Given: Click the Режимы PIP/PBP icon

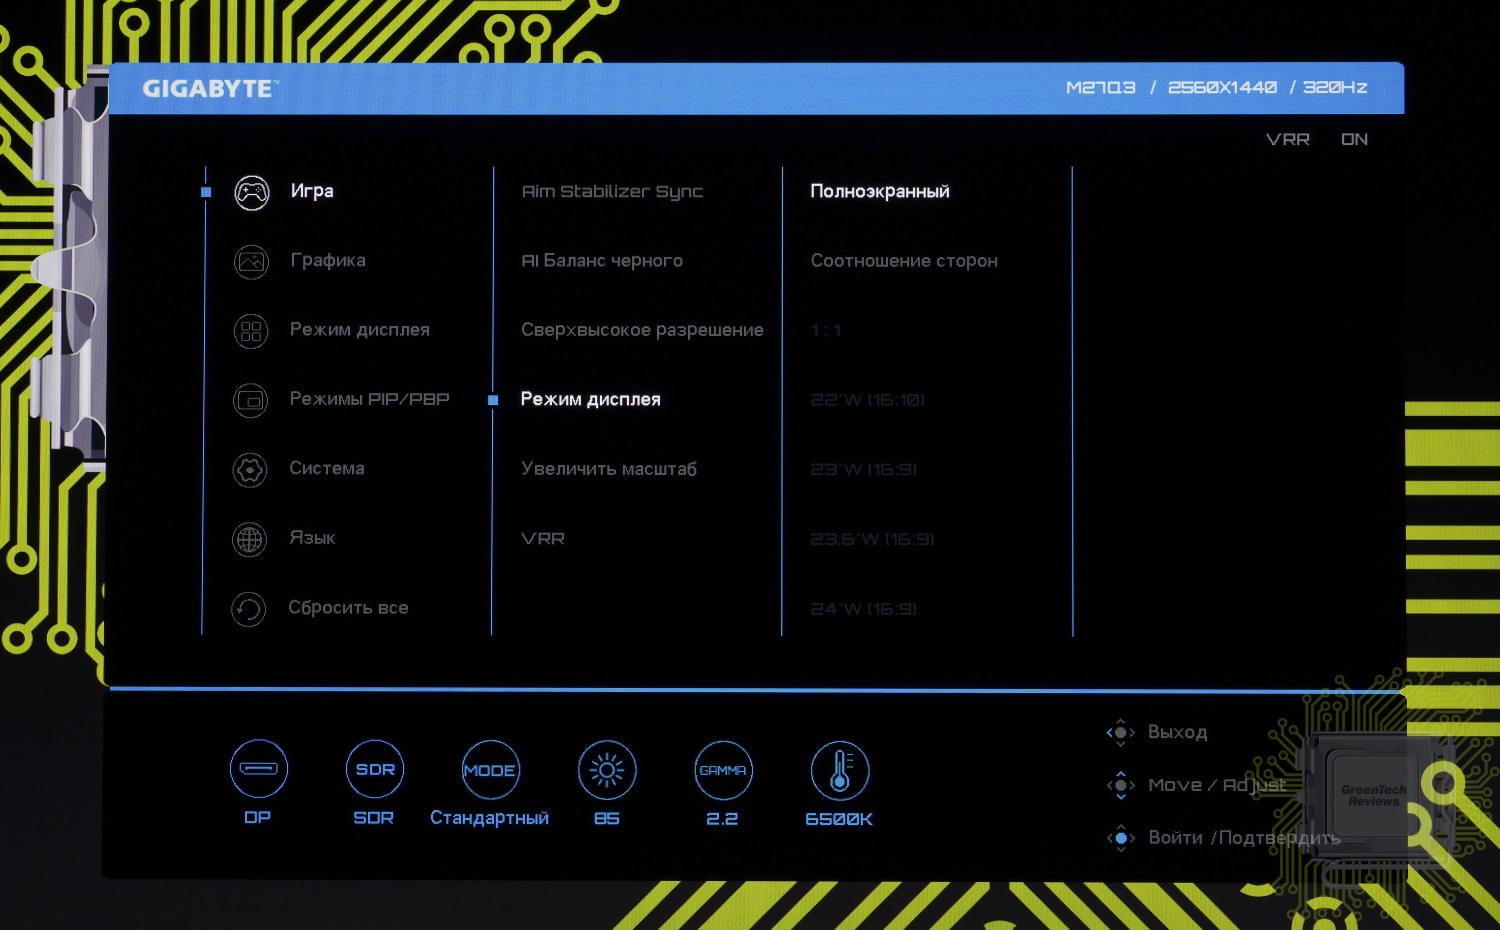Looking at the screenshot, I should 250,400.
